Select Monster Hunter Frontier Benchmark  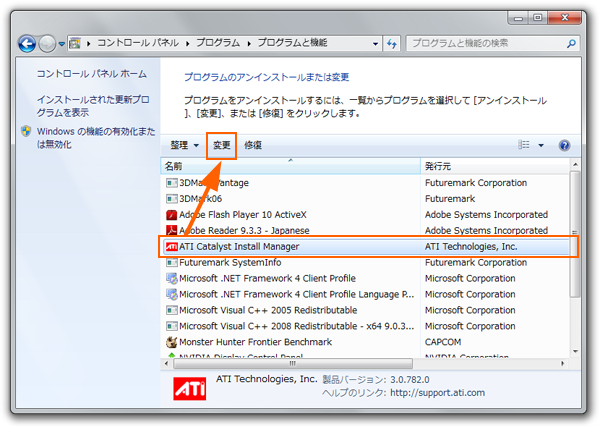pos(365,342)
